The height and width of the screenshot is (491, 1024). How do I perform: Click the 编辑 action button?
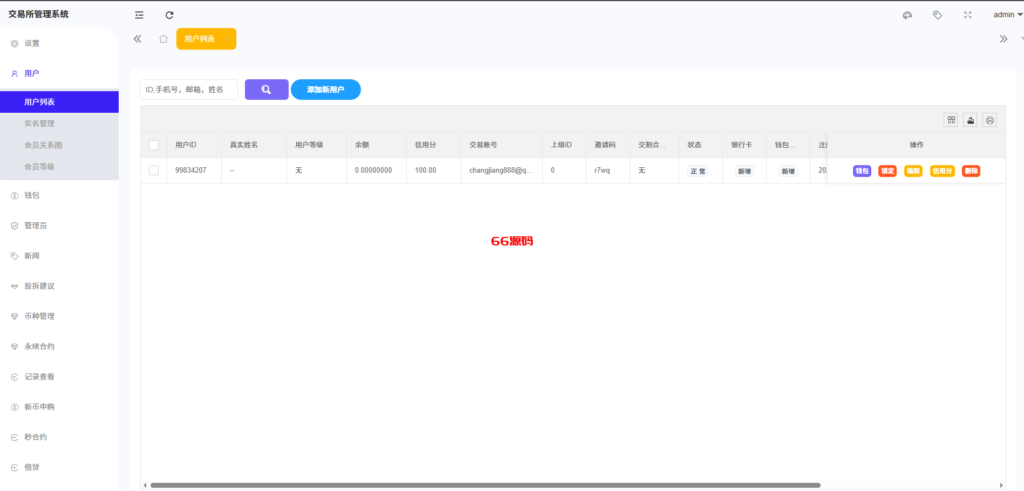pos(913,171)
